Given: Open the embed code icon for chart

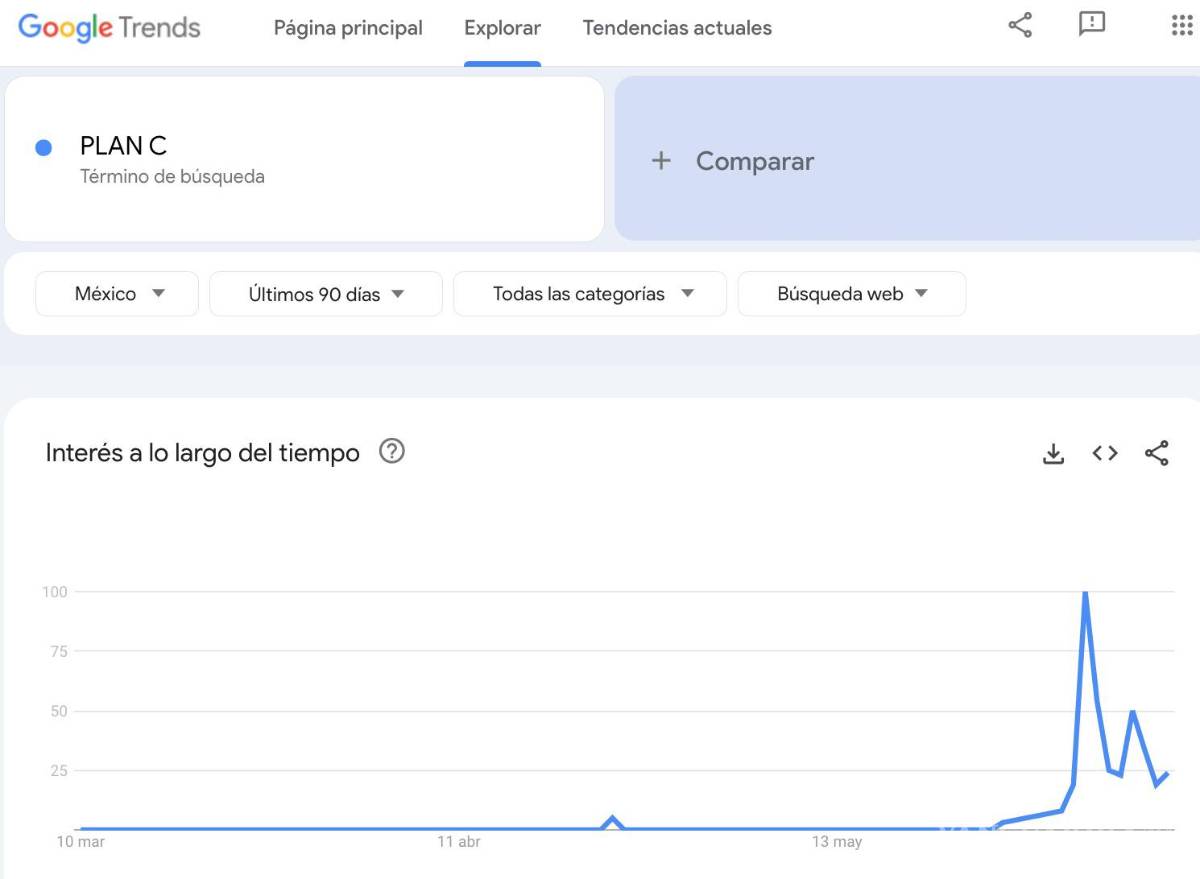Looking at the screenshot, I should tap(1105, 454).
